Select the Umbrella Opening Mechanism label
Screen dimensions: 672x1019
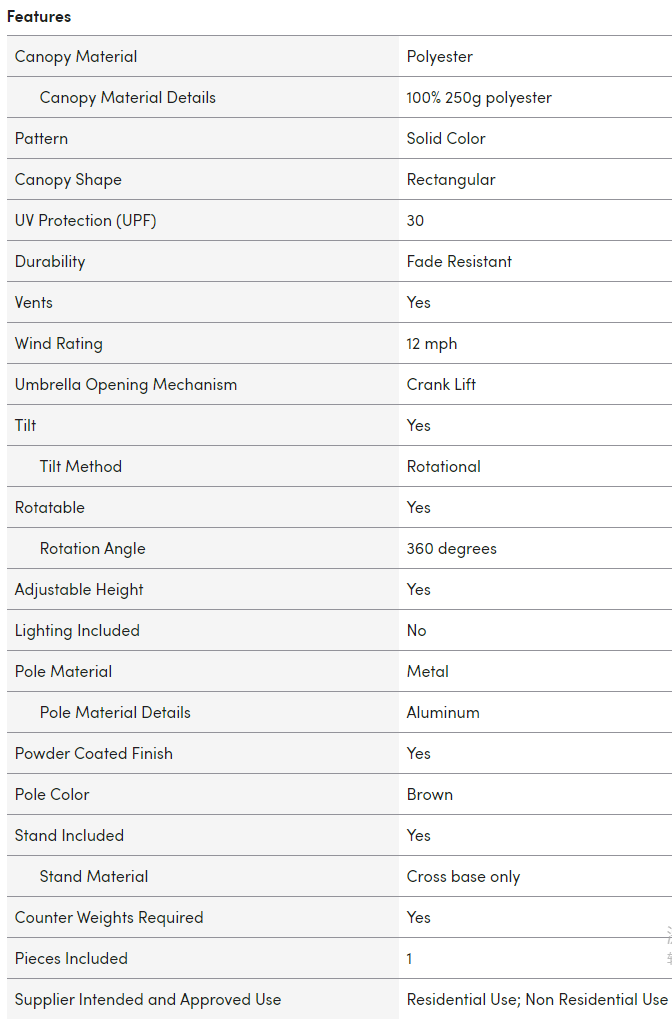pyautogui.click(x=126, y=385)
